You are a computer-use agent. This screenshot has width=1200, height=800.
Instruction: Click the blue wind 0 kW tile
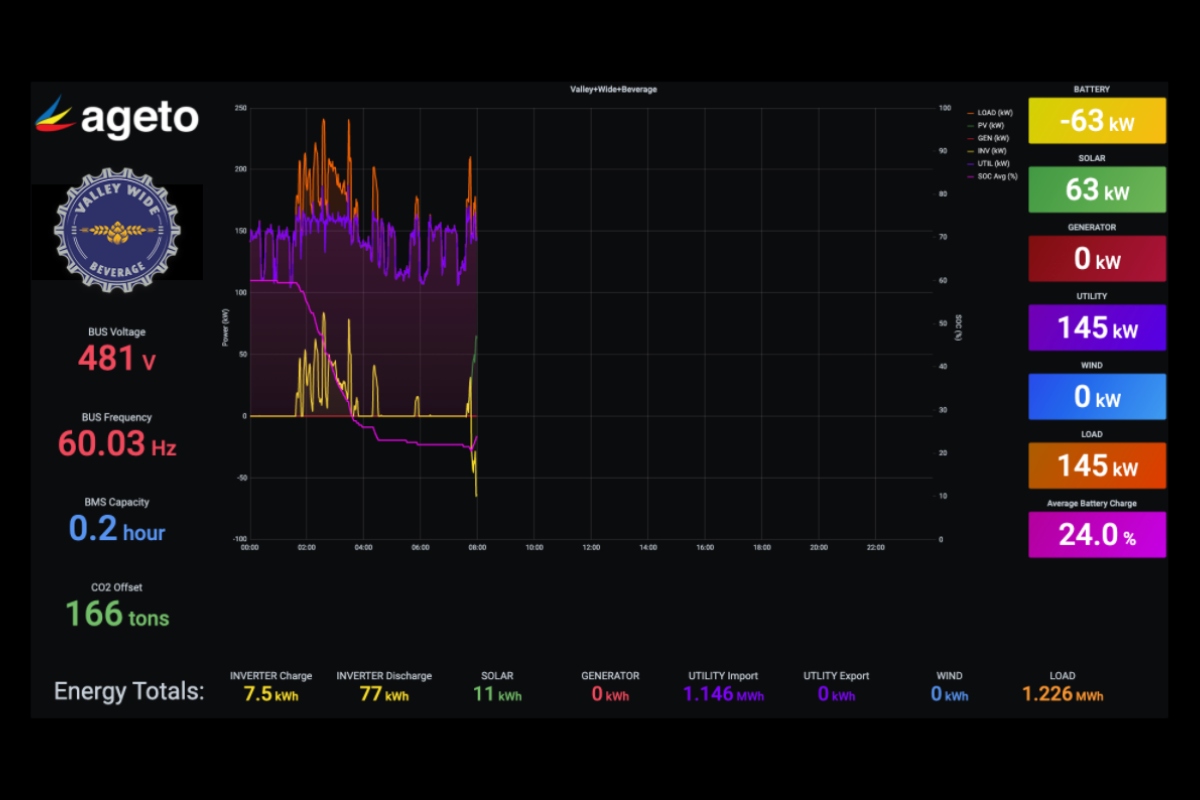1096,397
